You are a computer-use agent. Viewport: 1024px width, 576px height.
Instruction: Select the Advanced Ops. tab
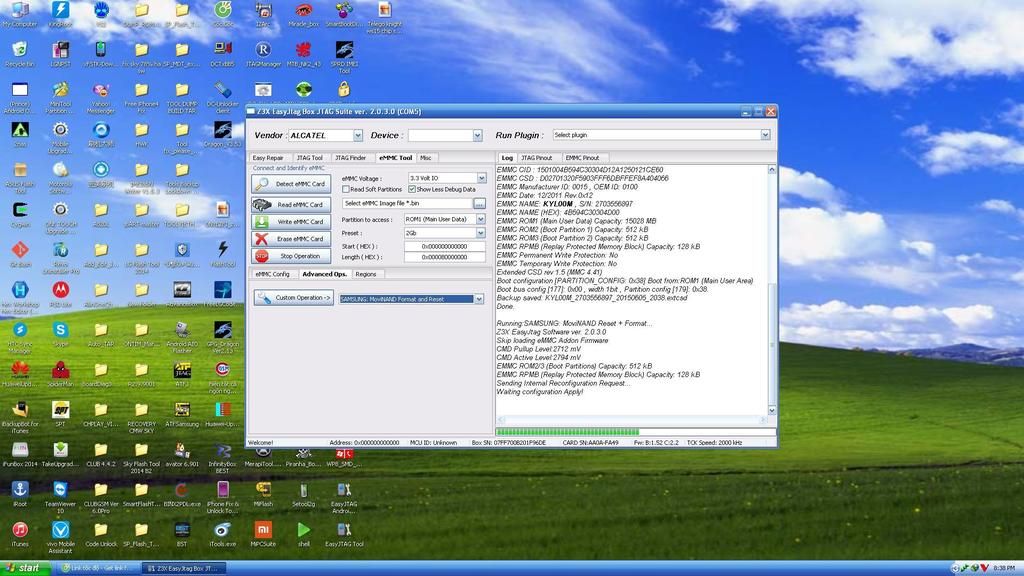pos(325,274)
